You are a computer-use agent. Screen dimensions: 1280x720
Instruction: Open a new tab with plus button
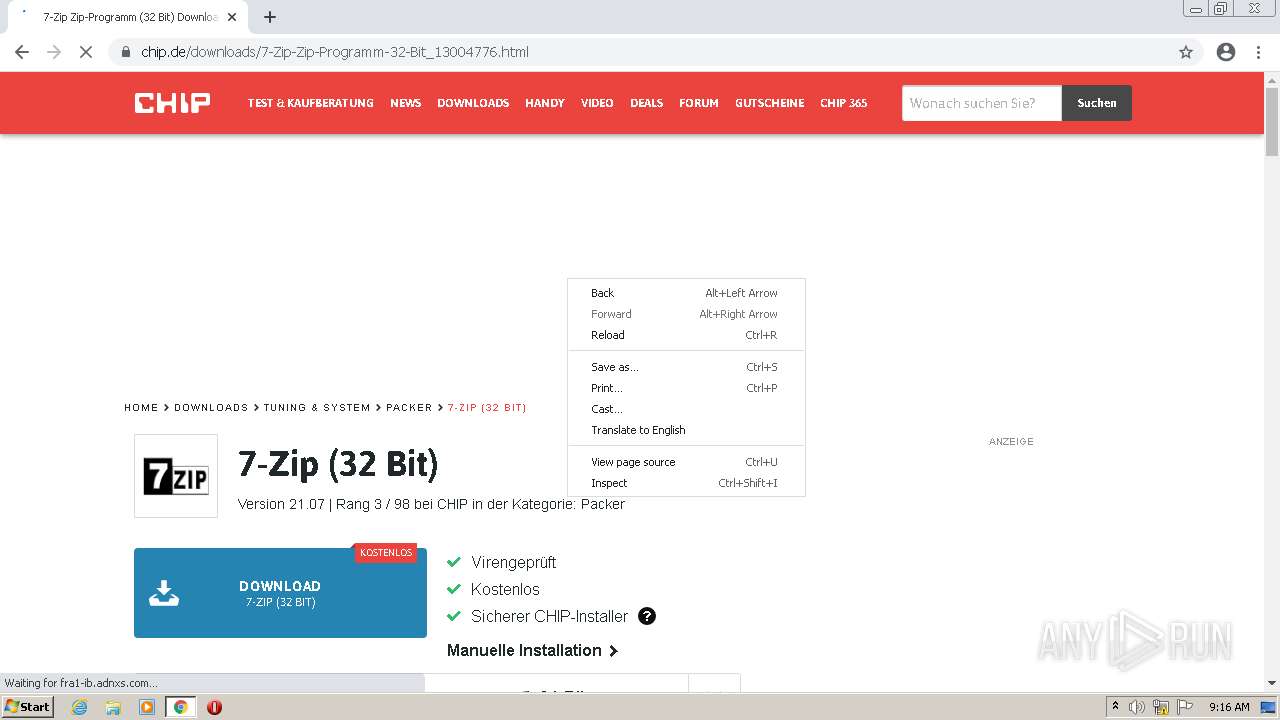tap(270, 17)
